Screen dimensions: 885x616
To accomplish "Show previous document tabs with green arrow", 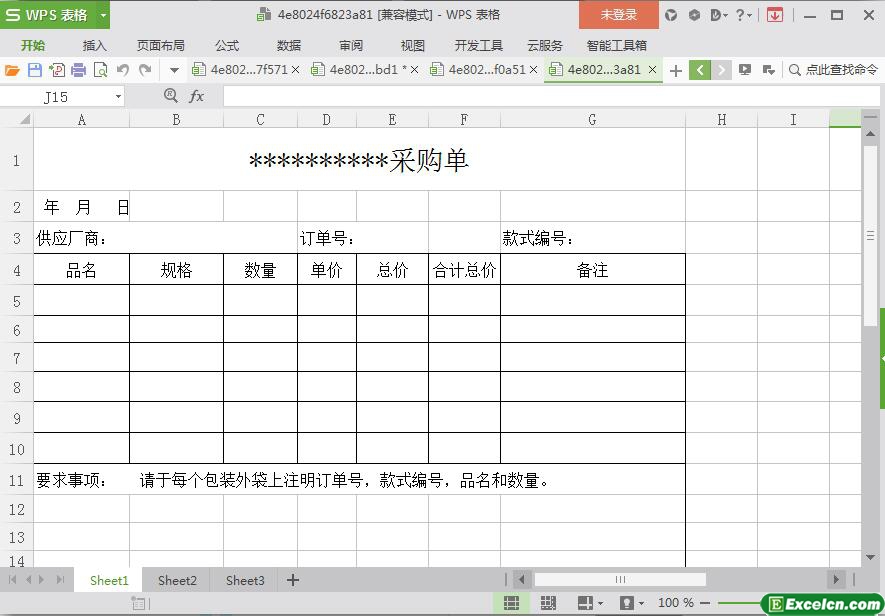I will point(700,70).
